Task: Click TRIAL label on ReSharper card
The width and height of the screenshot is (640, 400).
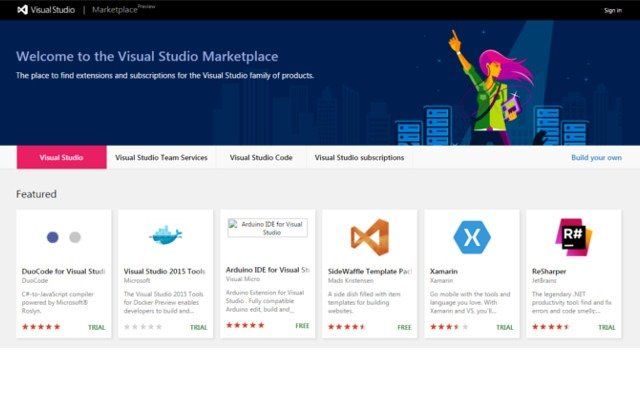Action: pos(607,327)
